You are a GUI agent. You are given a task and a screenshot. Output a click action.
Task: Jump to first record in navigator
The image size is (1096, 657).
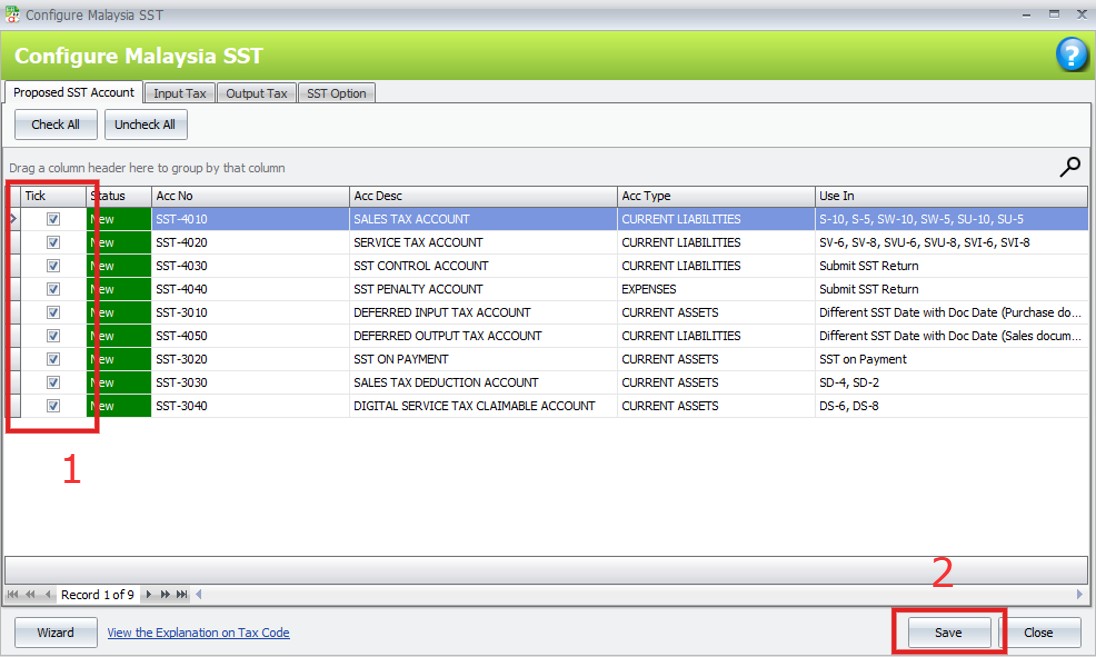(14, 594)
